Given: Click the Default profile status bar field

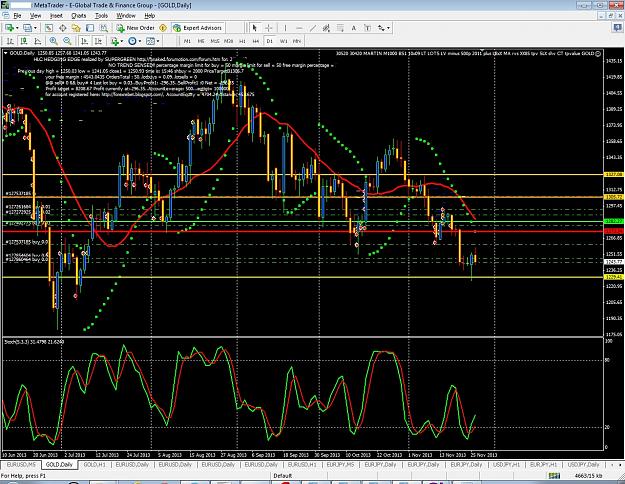Looking at the screenshot, I should tap(283, 476).
